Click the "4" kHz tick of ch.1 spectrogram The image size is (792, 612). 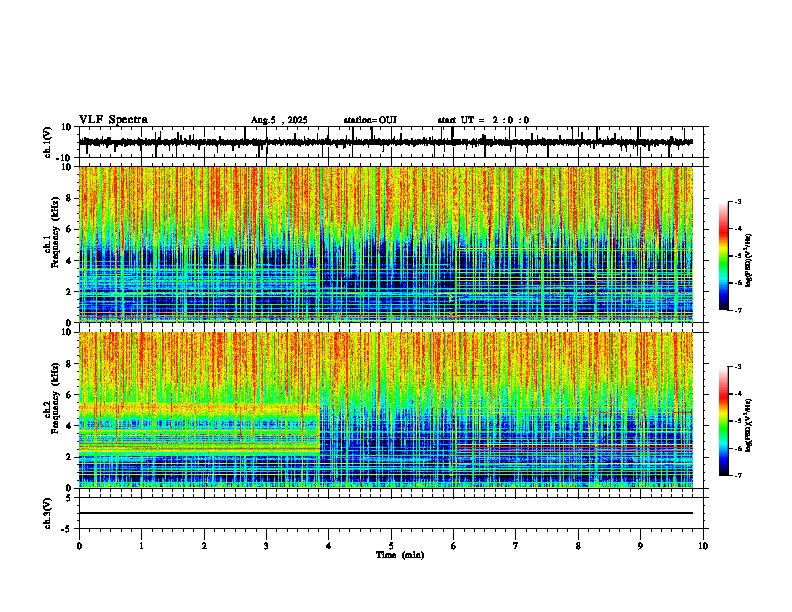pos(71,261)
